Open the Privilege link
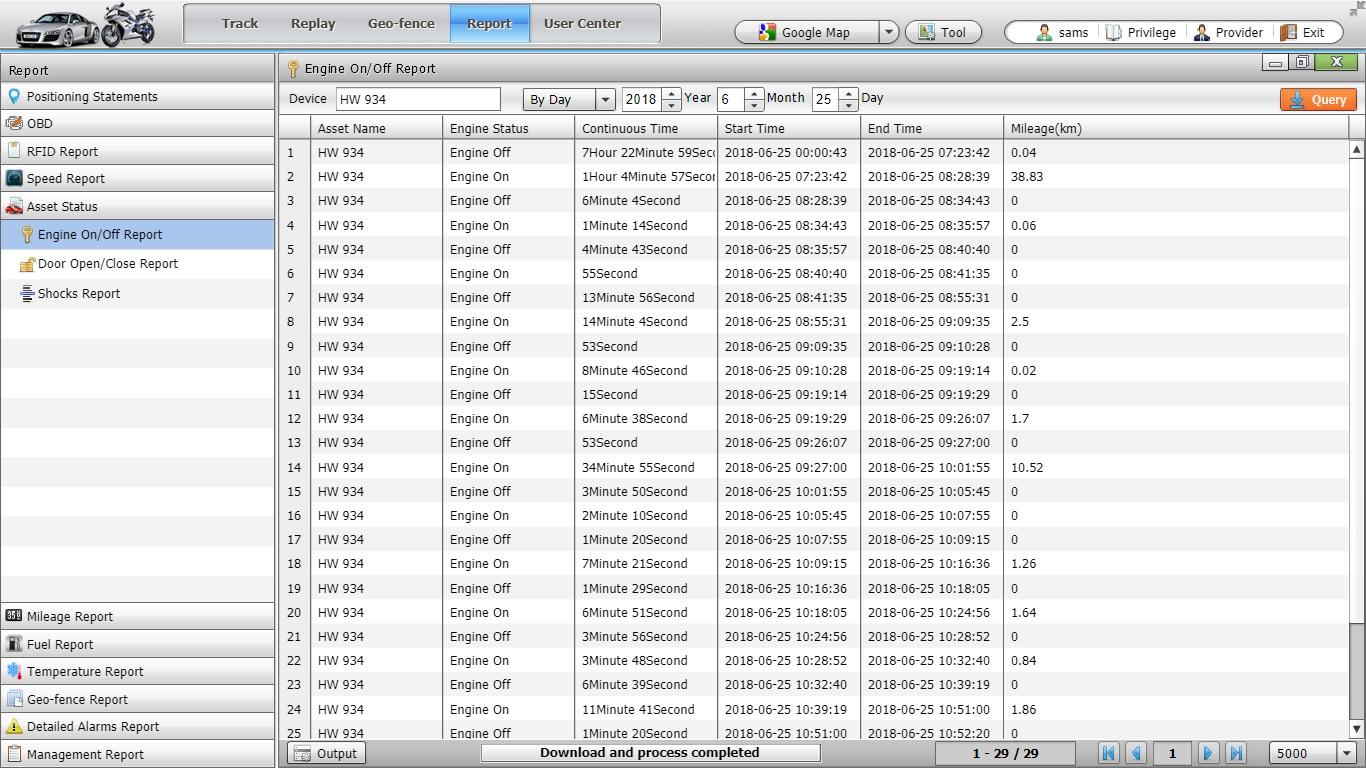This screenshot has height=768, width=1366. coord(1140,32)
